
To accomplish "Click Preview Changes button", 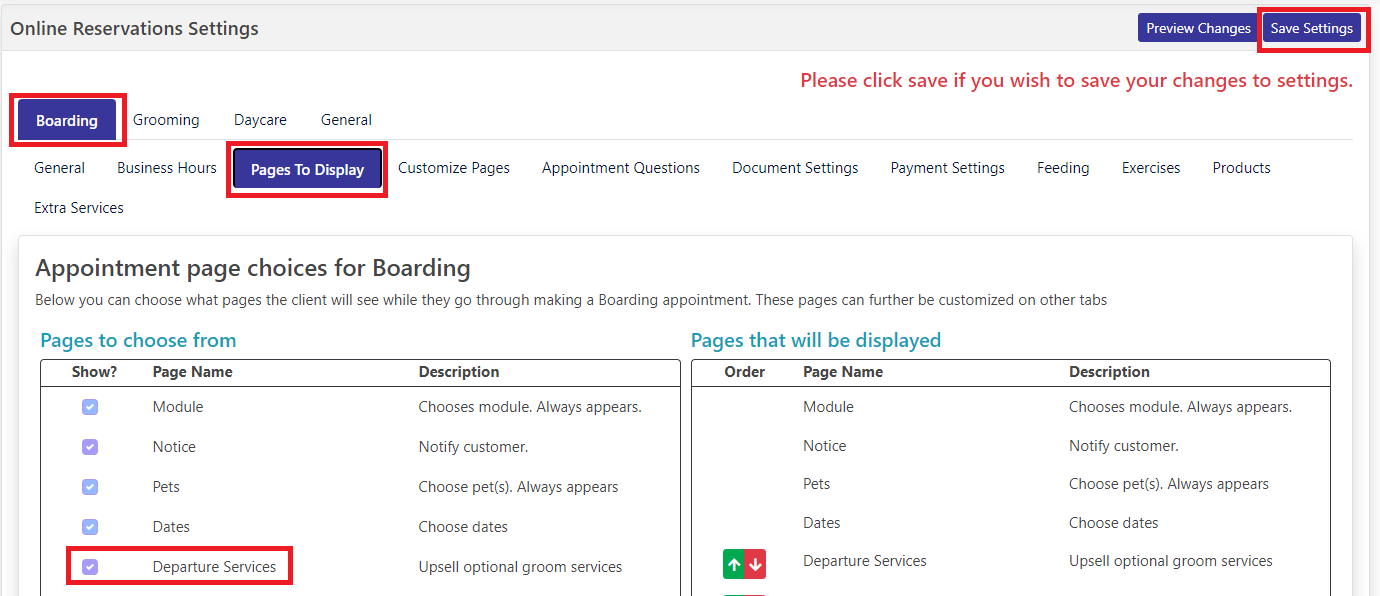I will tap(1198, 28).
